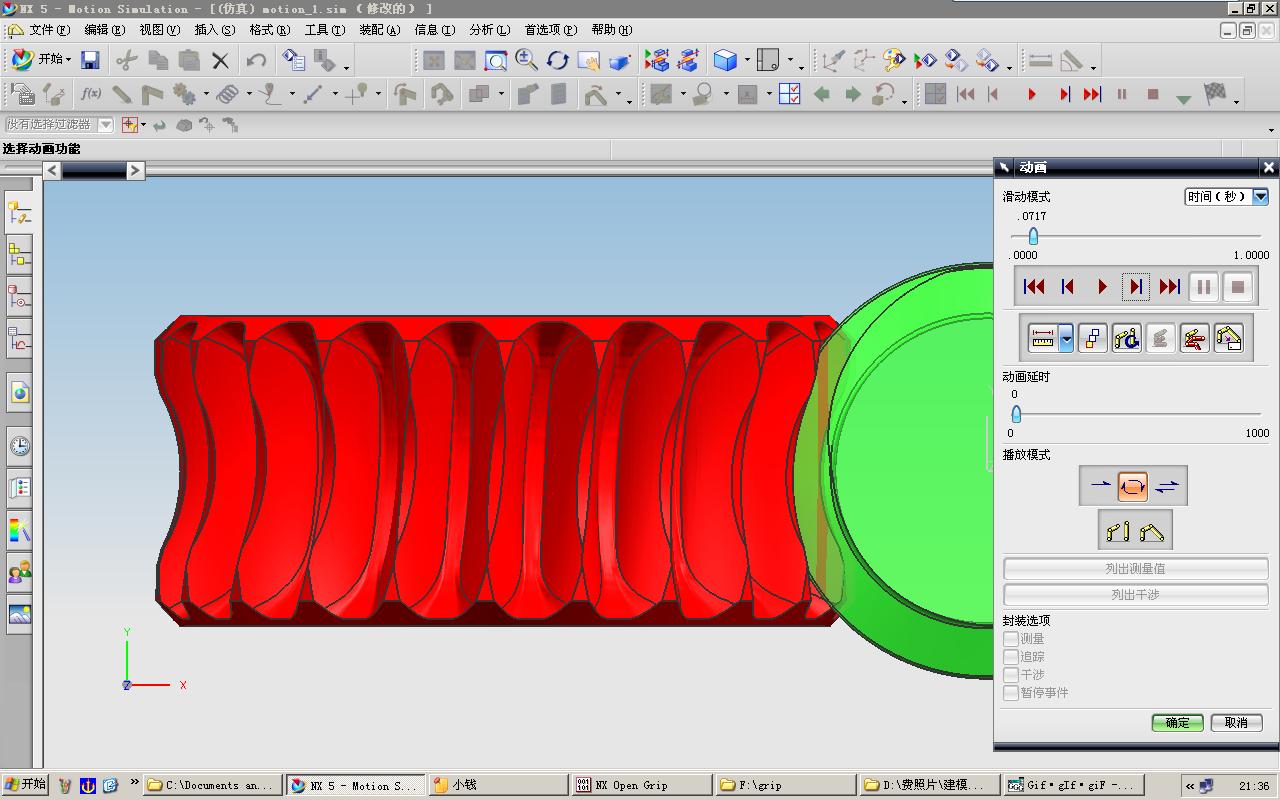
Task: Click the Undo arrow icon
Action: 256,60
